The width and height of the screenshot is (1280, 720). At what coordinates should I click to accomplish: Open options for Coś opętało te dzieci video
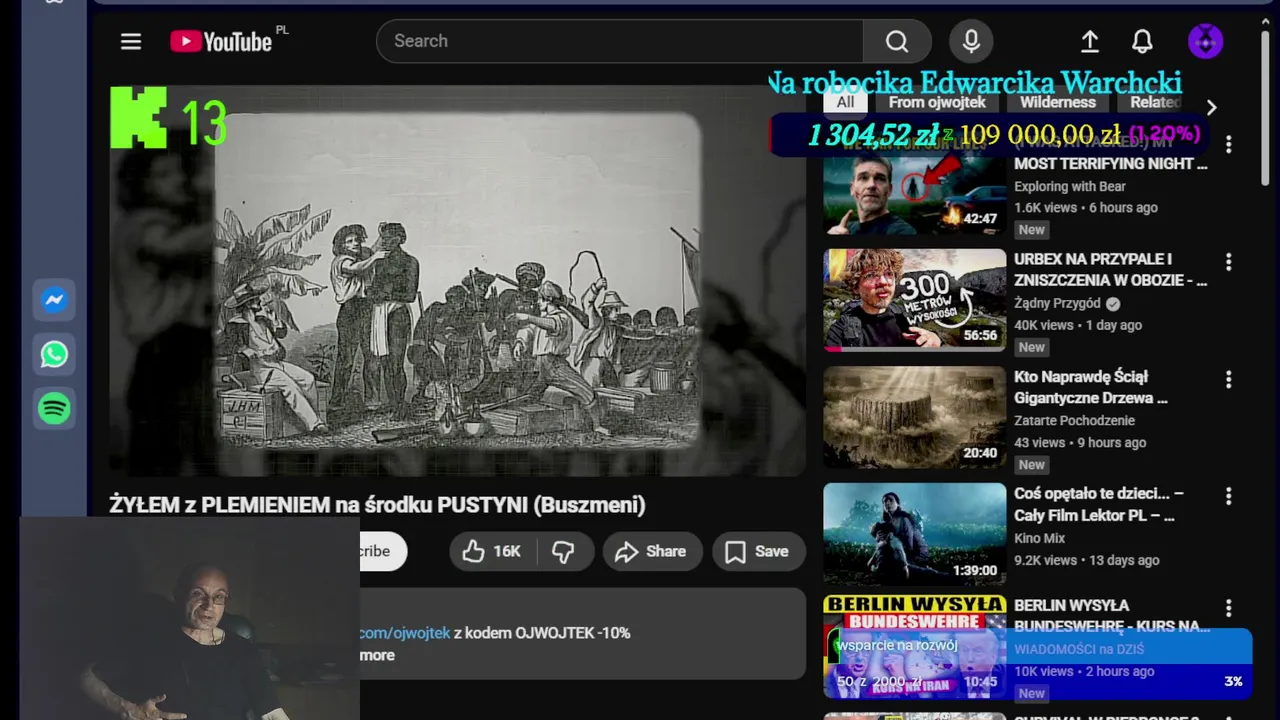click(1228, 497)
